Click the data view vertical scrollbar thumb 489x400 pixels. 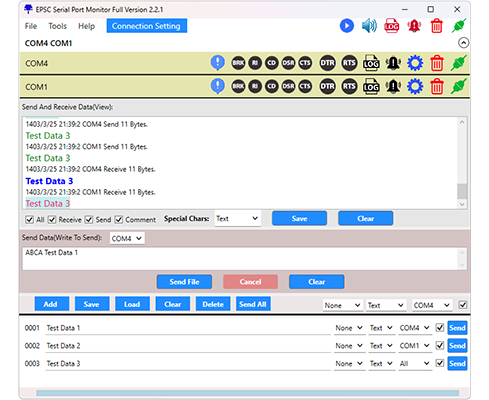(x=462, y=191)
